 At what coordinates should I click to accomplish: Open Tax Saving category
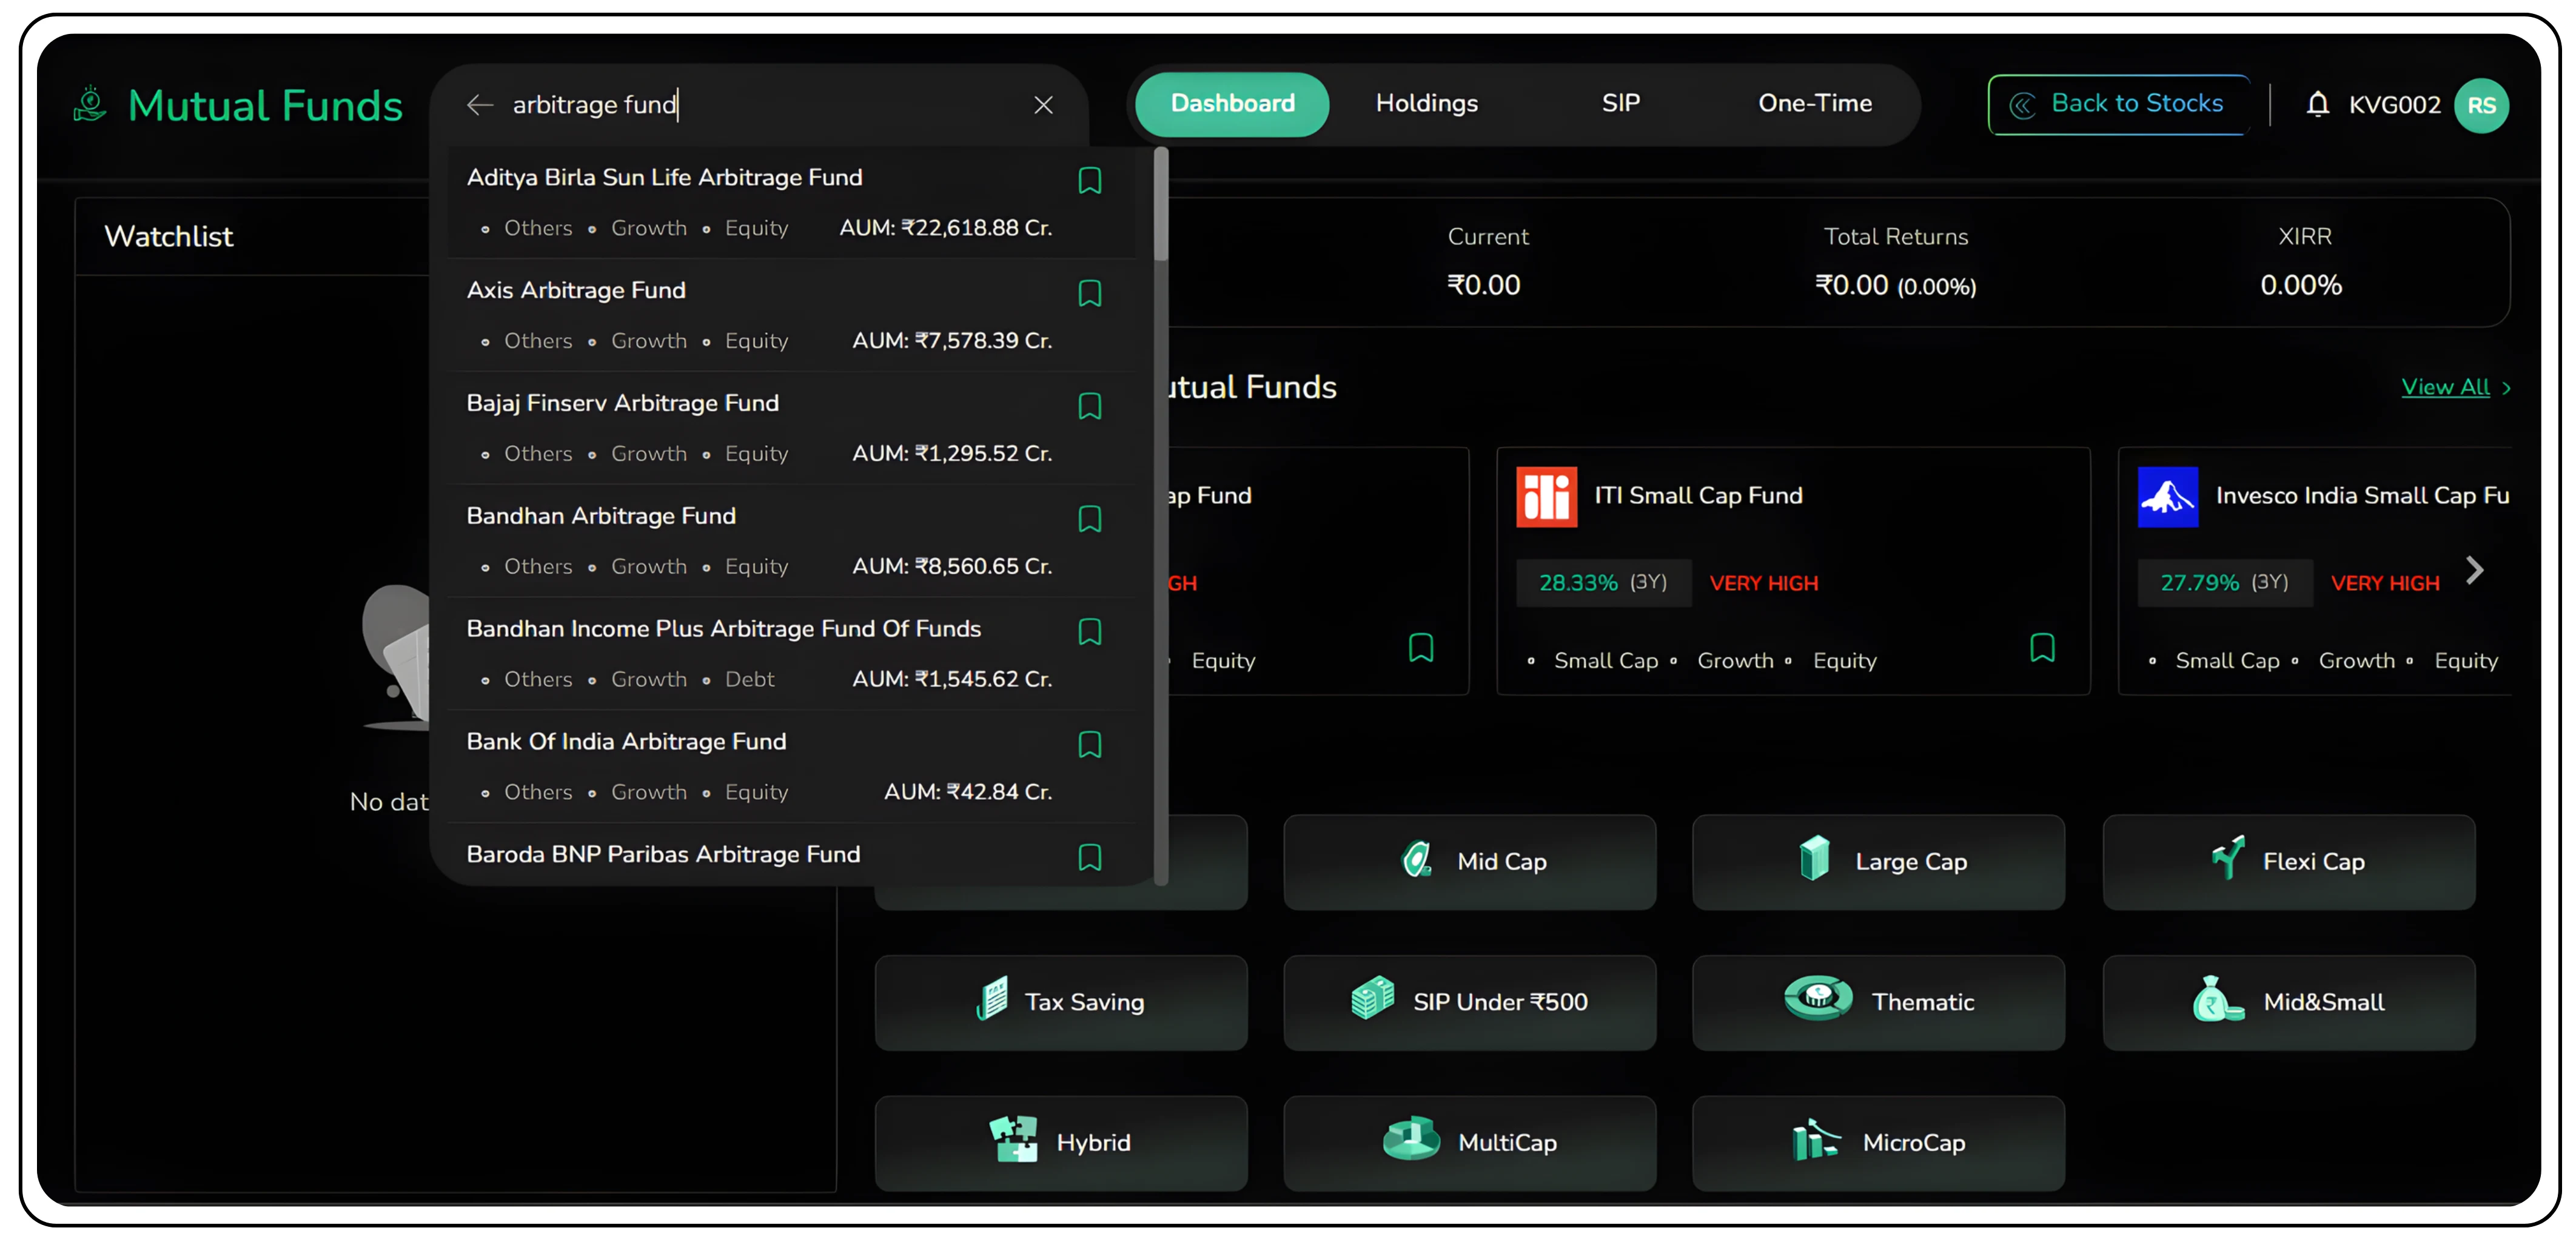click(x=1061, y=1002)
